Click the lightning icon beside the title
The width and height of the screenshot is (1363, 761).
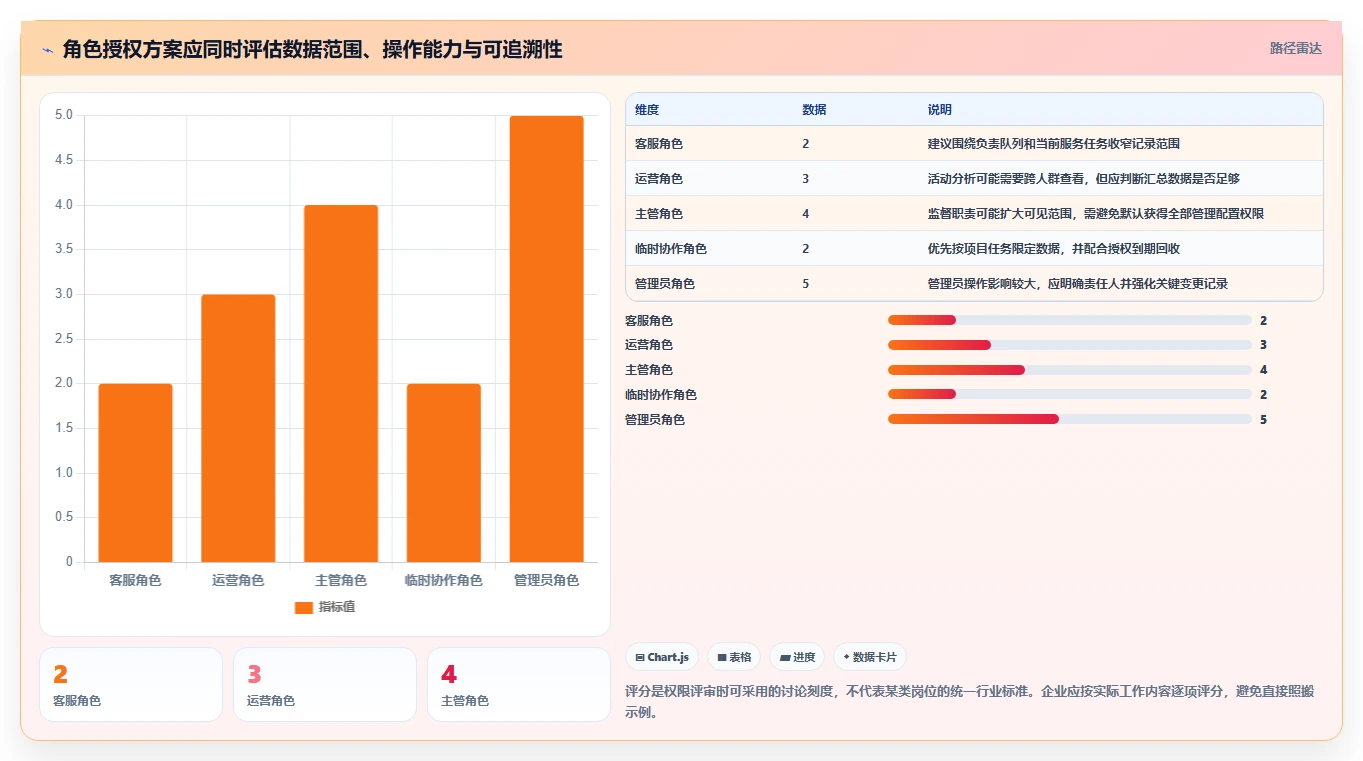(47, 49)
